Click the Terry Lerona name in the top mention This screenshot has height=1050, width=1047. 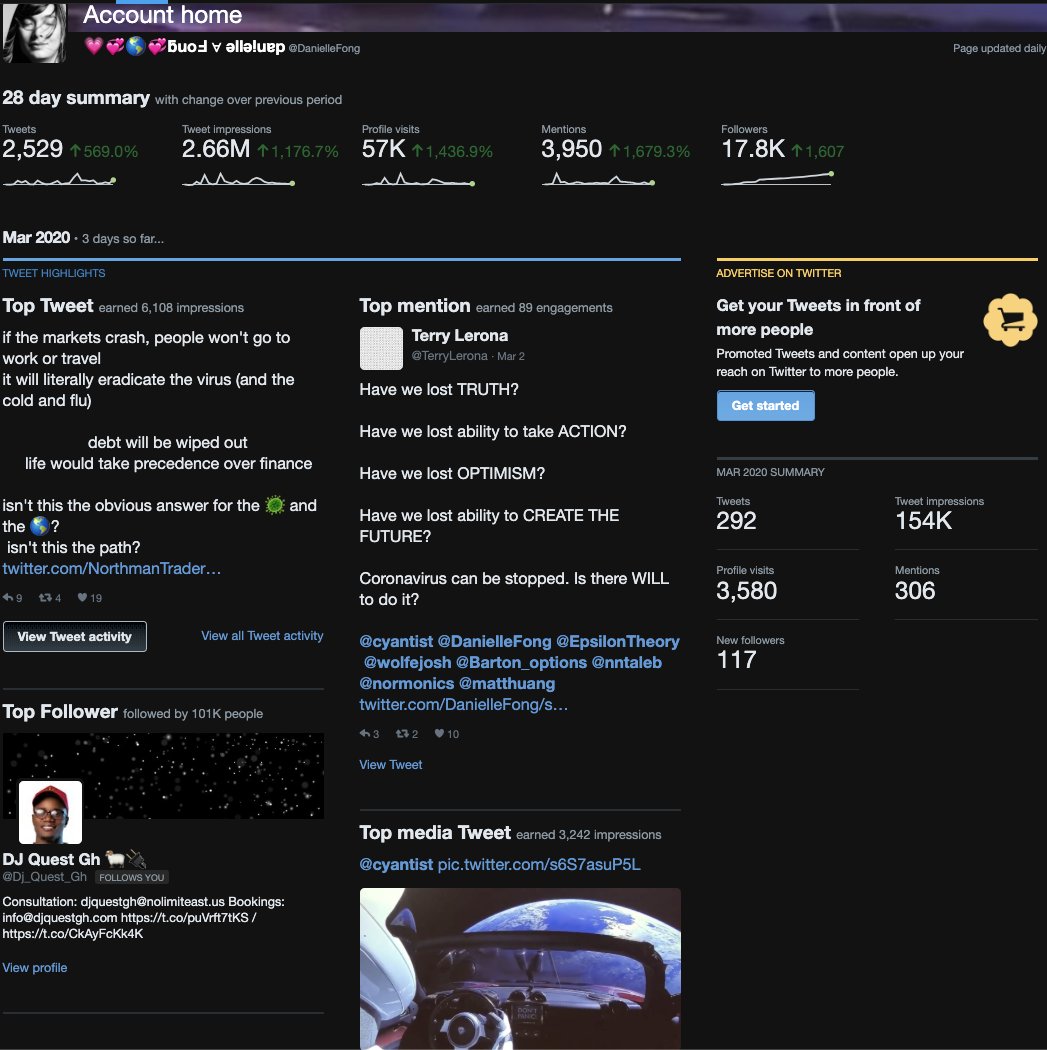click(x=459, y=335)
